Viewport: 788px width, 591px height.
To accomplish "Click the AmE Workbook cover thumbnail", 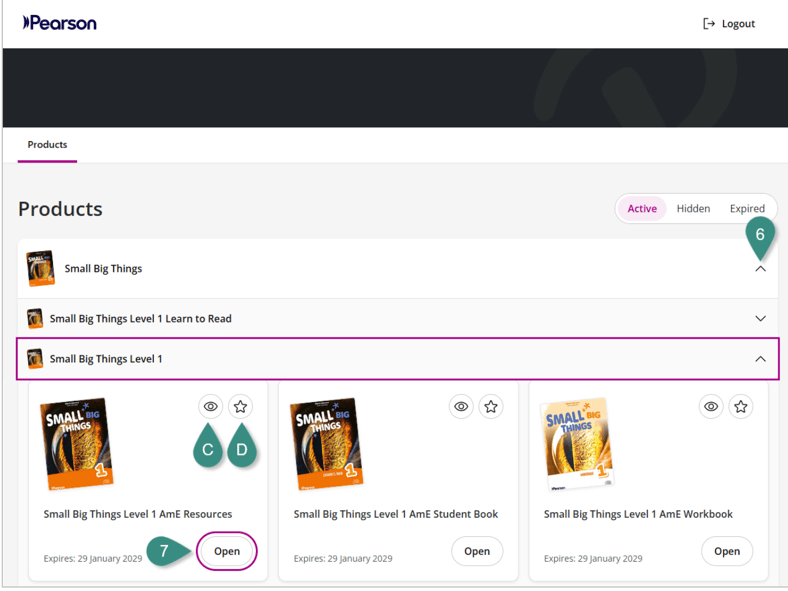I will click(x=577, y=443).
